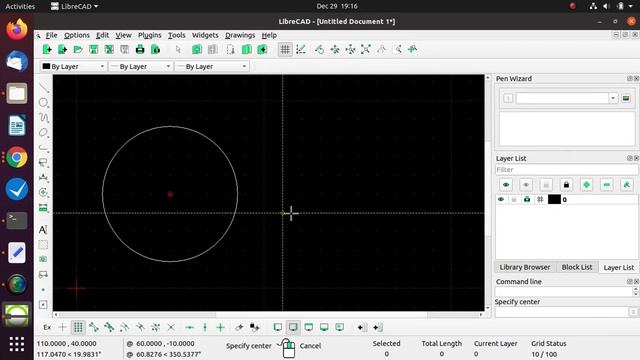Screen dimensions: 640x360
Task: Open the Help menu
Action: click(x=269, y=35)
